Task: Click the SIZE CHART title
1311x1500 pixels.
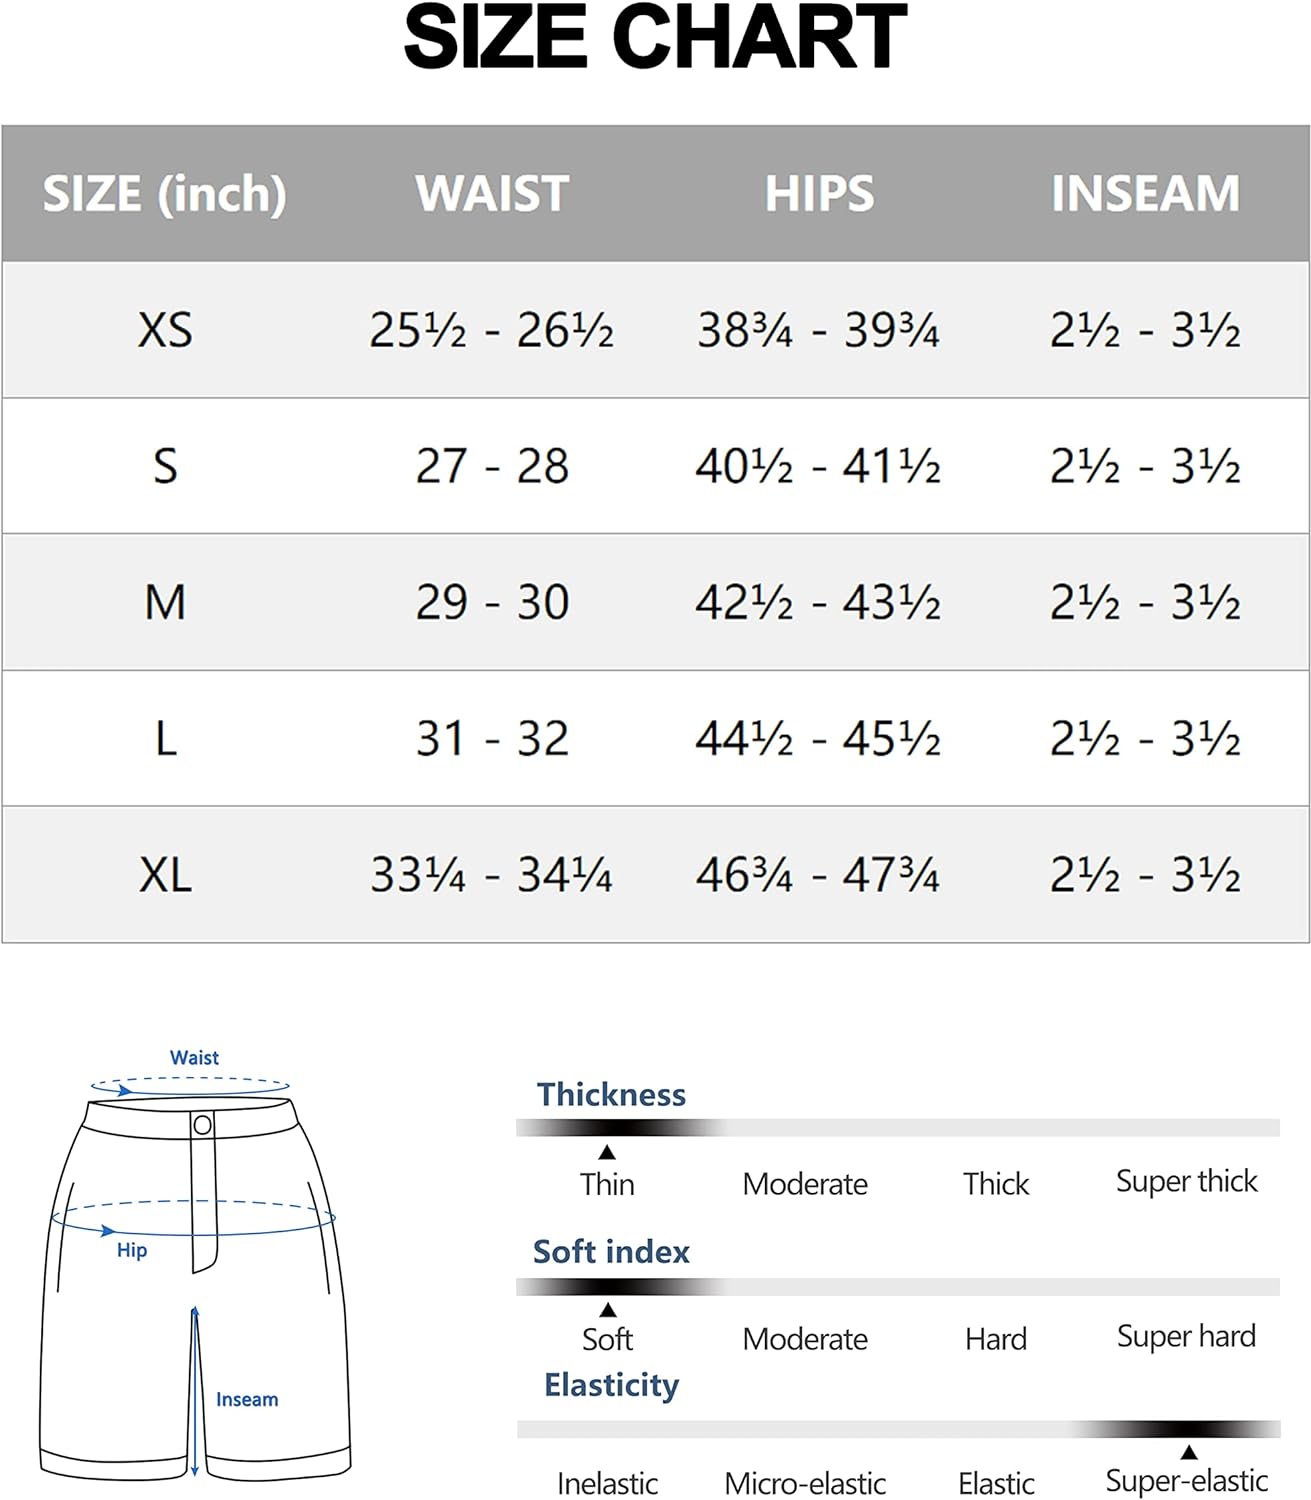Action: (655, 38)
